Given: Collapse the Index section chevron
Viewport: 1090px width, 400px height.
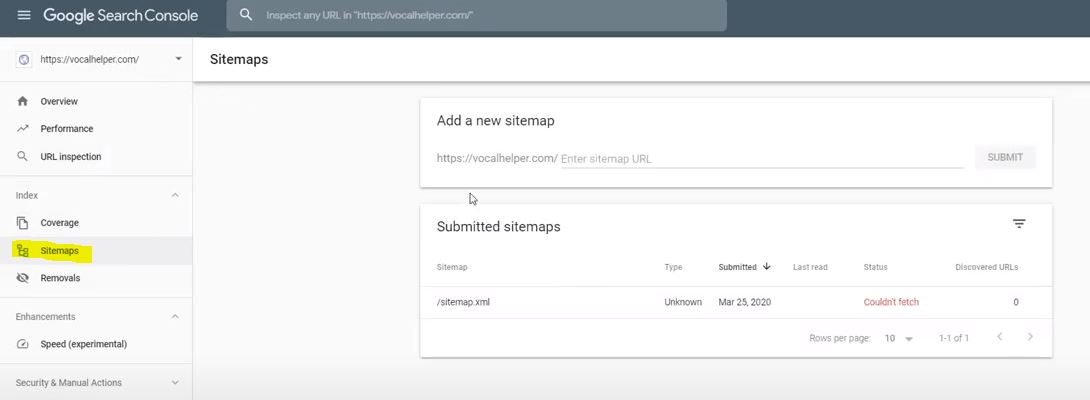Looking at the screenshot, I should pos(175,195).
